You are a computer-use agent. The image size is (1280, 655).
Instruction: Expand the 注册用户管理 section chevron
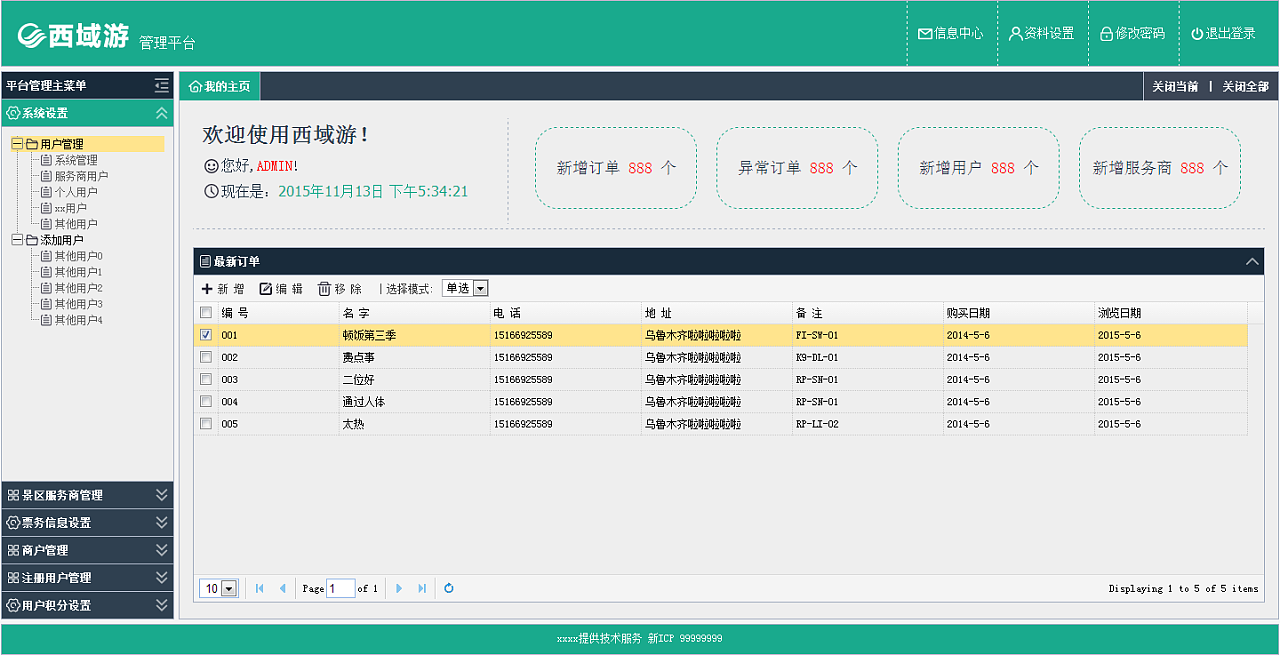(162, 578)
